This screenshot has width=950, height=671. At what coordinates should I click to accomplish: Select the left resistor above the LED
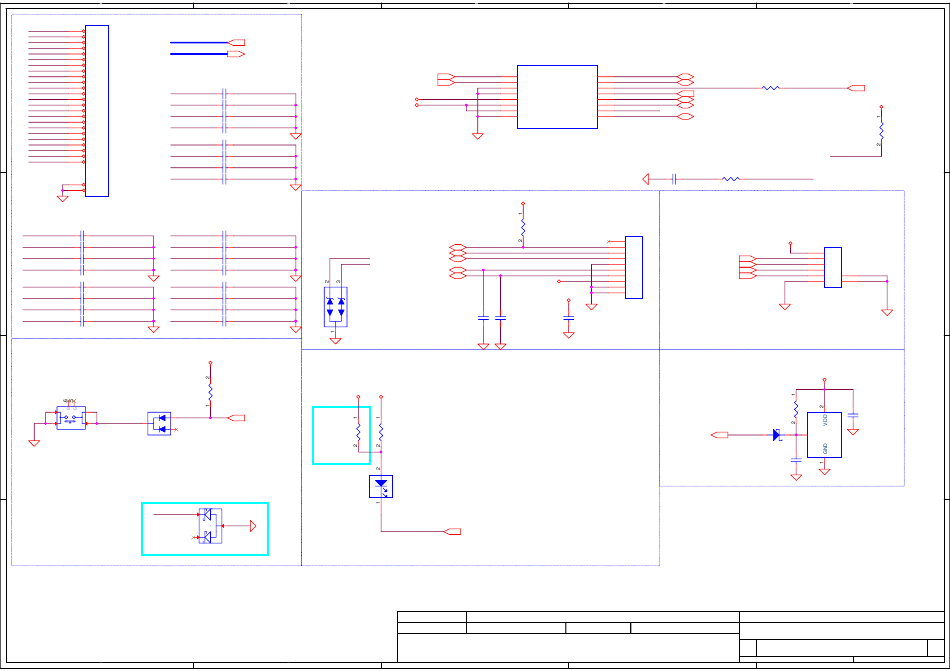[359, 432]
